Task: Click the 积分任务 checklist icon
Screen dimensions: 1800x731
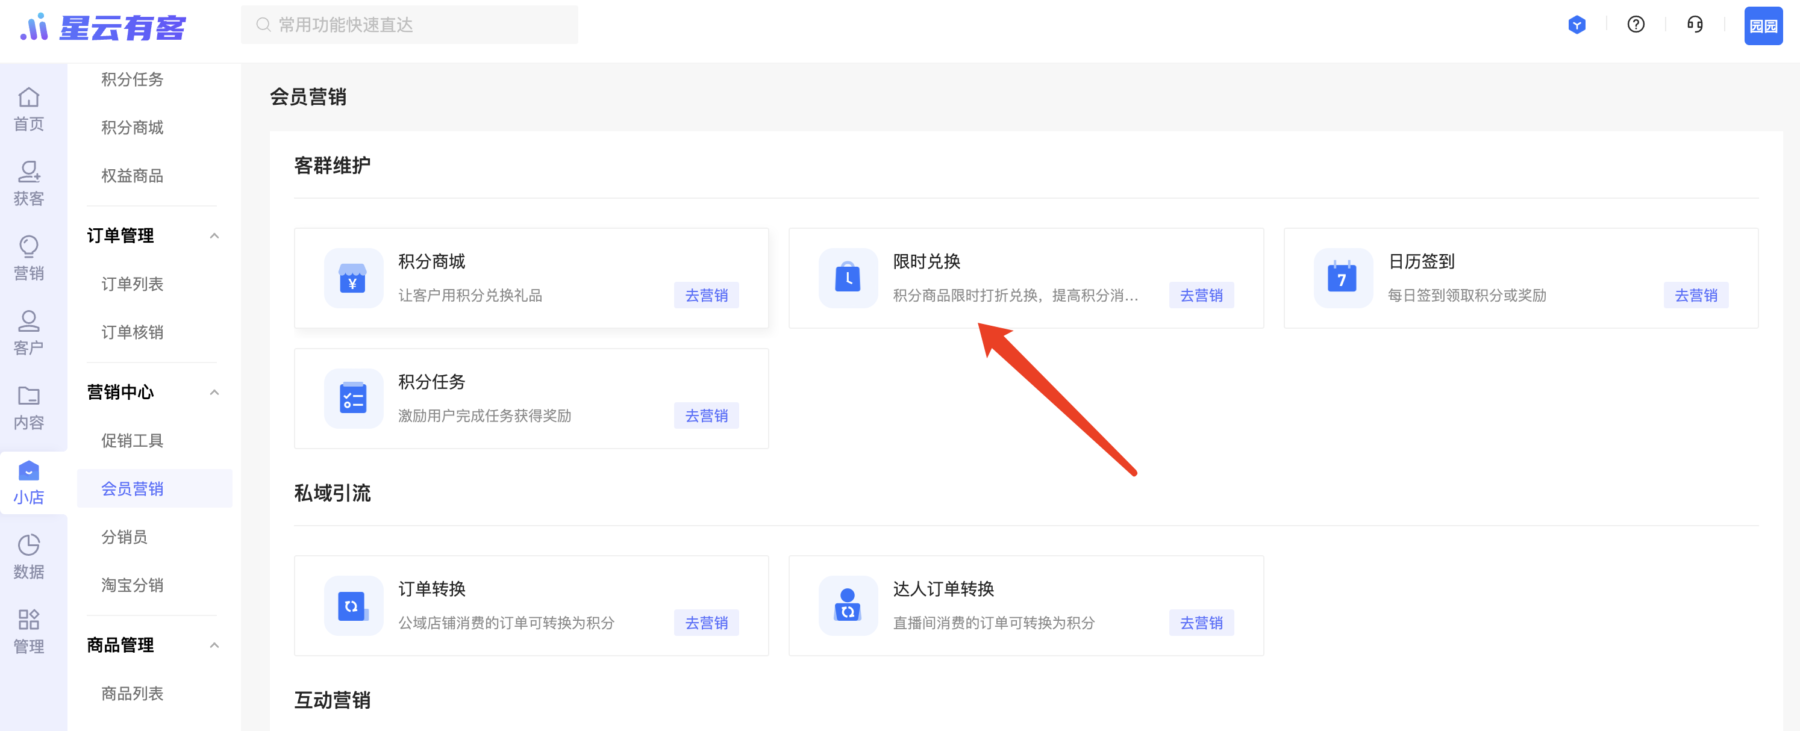Action: (353, 398)
